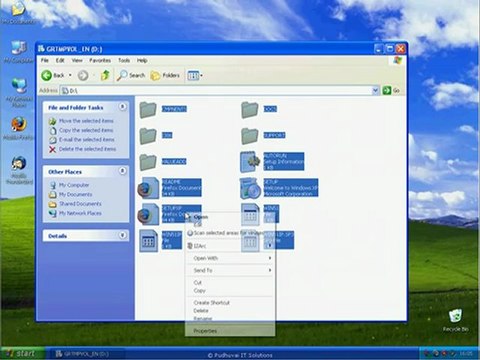Expand the Details panel
Image resolution: width=480 pixels, height=360 pixels.
(x=122, y=235)
